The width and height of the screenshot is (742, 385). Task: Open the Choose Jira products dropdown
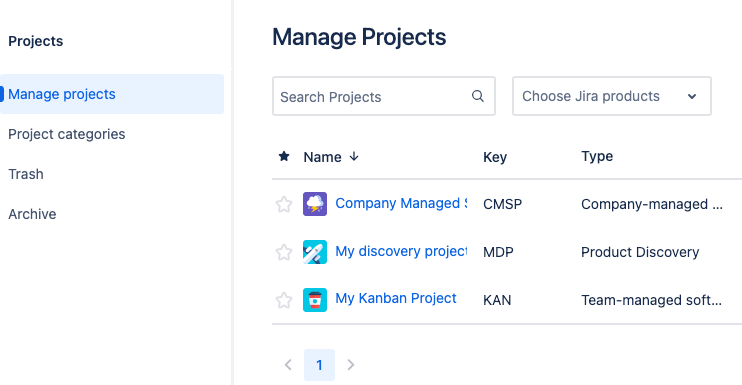point(612,96)
